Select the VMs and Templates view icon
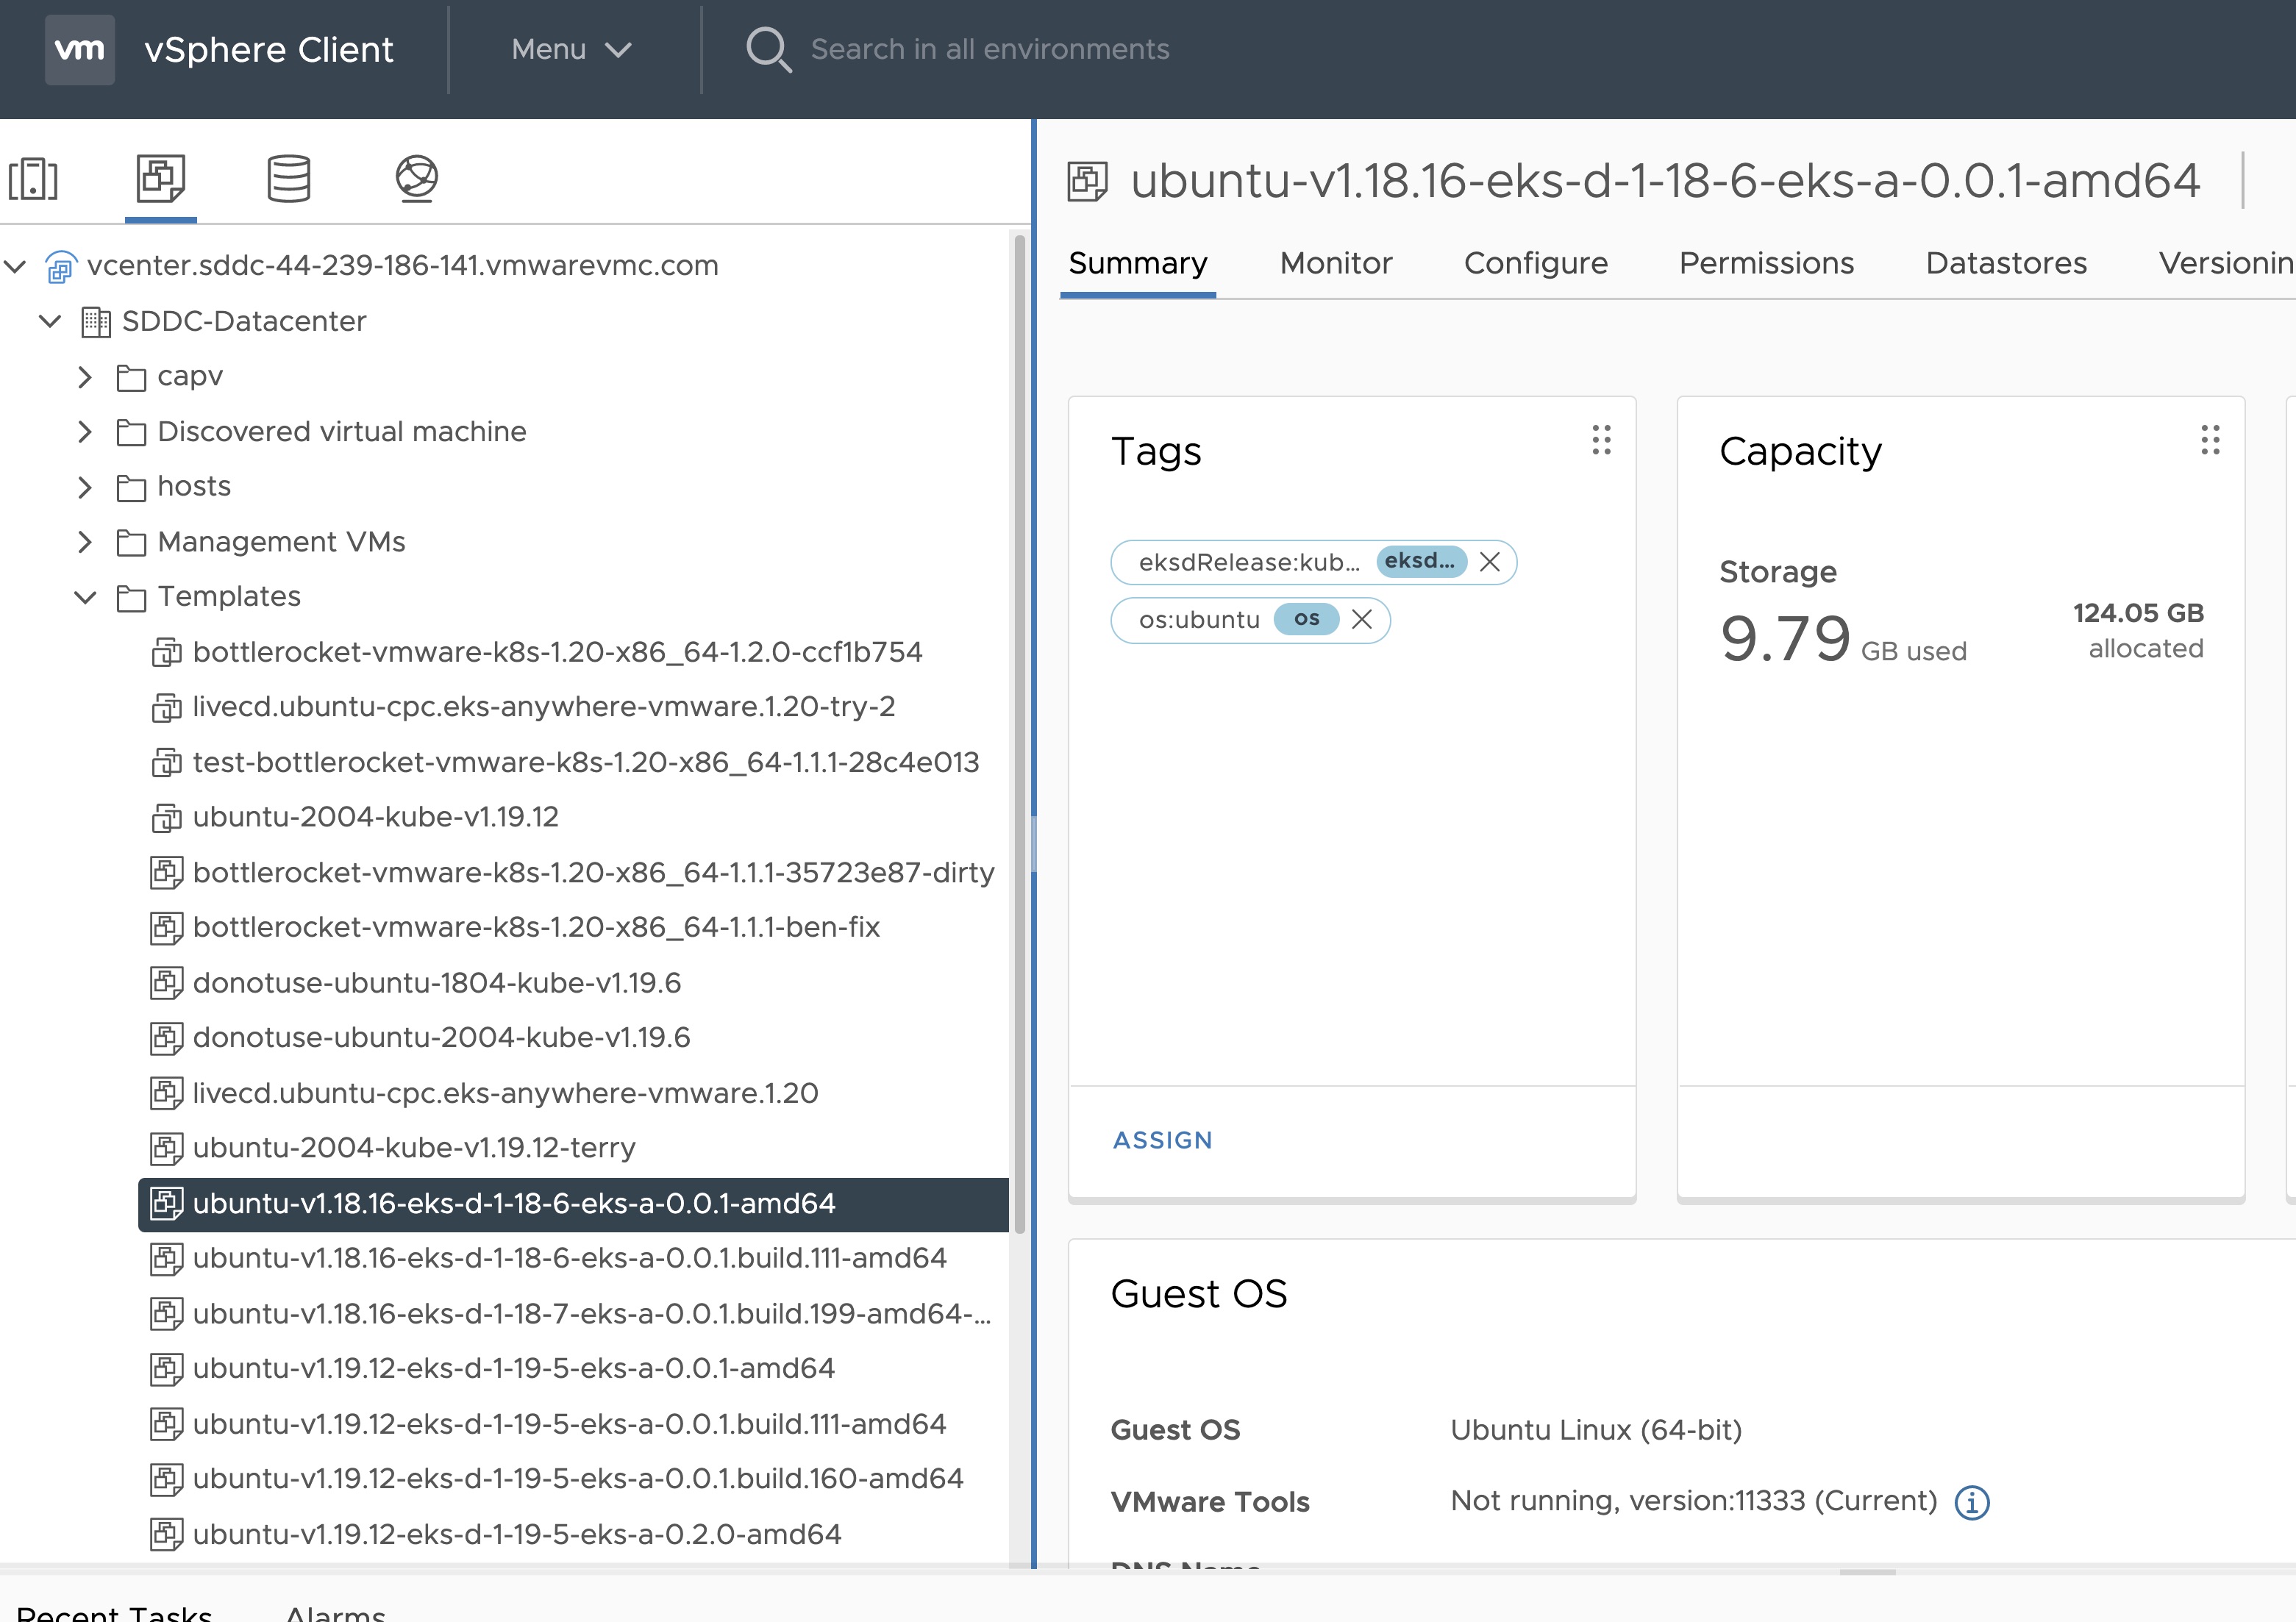 point(161,179)
